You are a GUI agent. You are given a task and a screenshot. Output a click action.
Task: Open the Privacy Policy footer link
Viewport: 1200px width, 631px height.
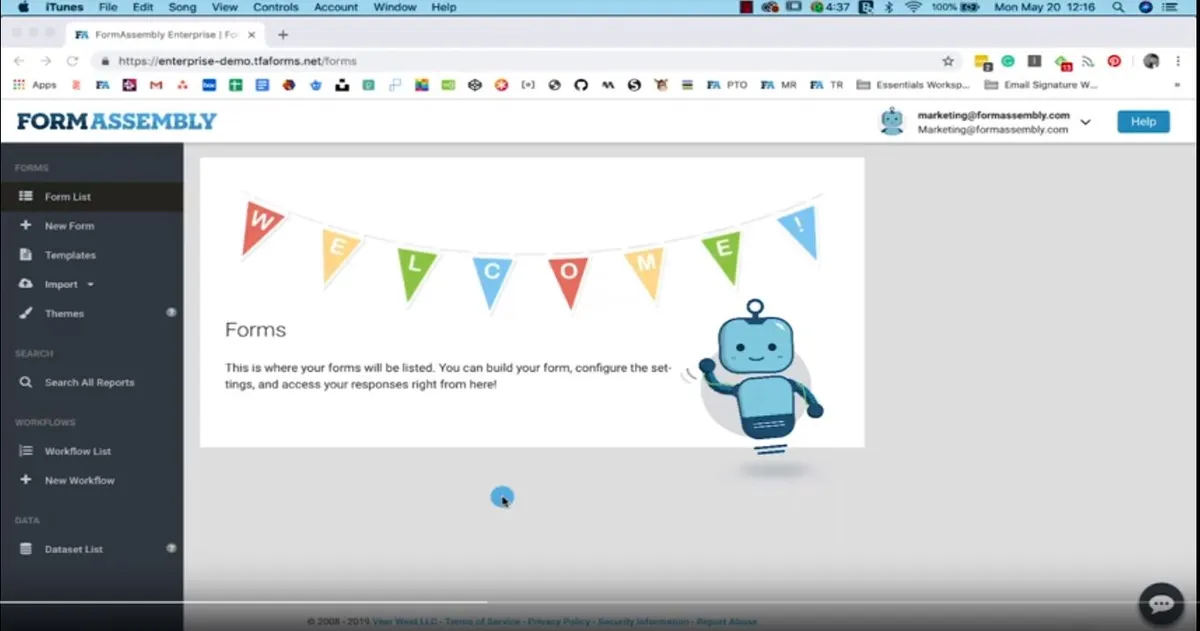pos(559,622)
